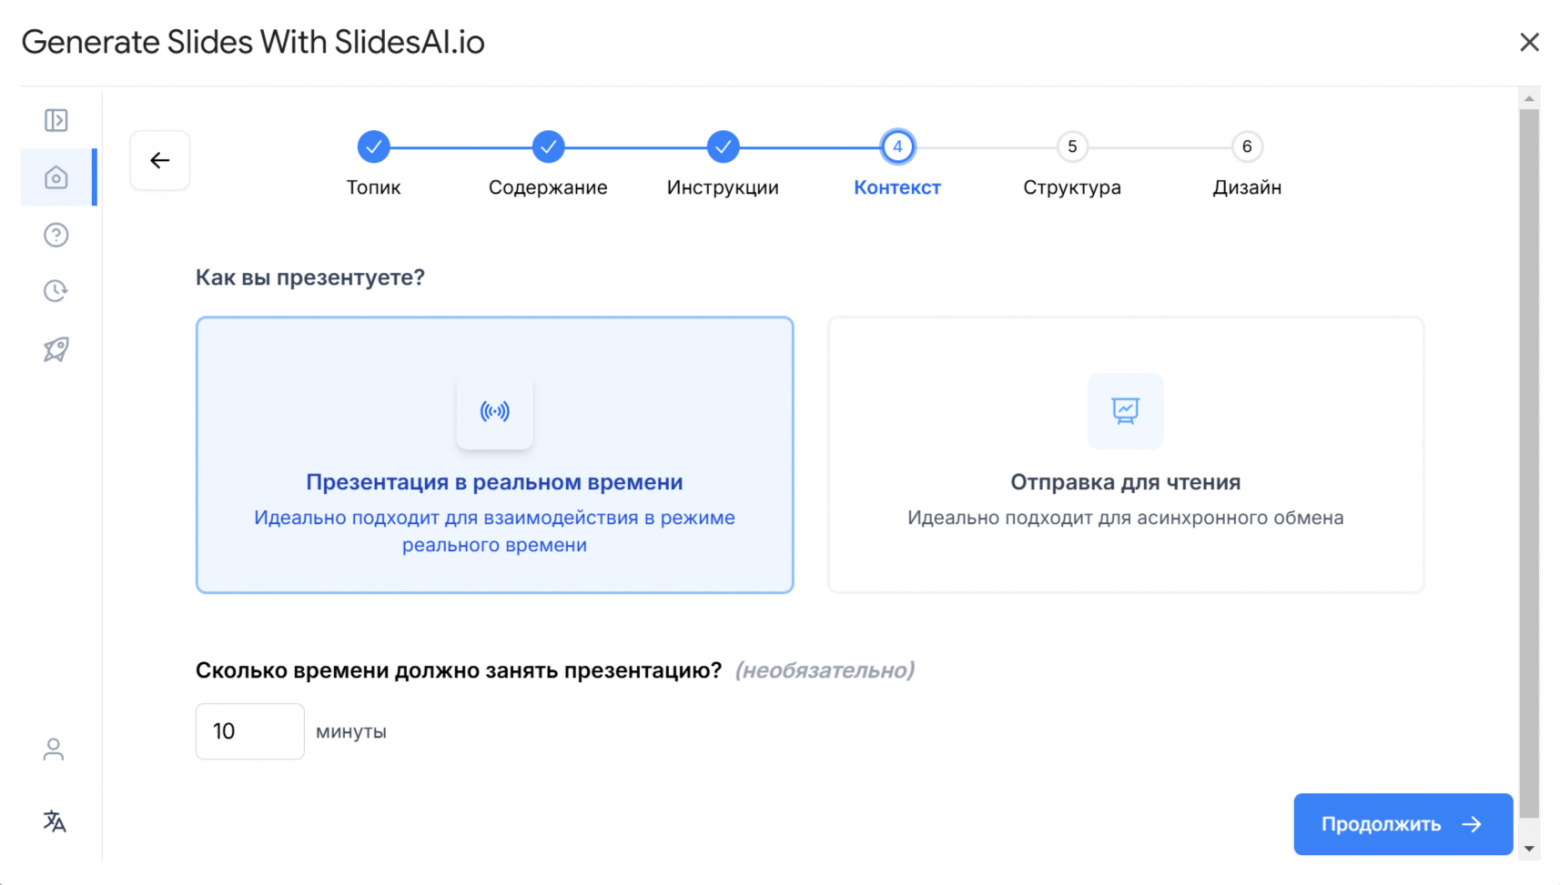Open Home from the sidebar
Screen dimensions: 1560x885
coord(55,177)
